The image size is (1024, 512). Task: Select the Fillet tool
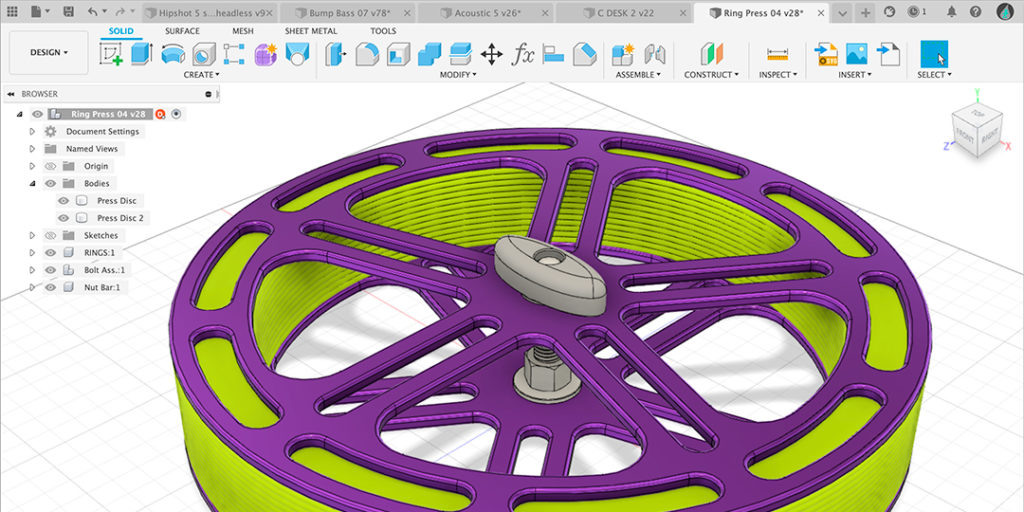367,54
